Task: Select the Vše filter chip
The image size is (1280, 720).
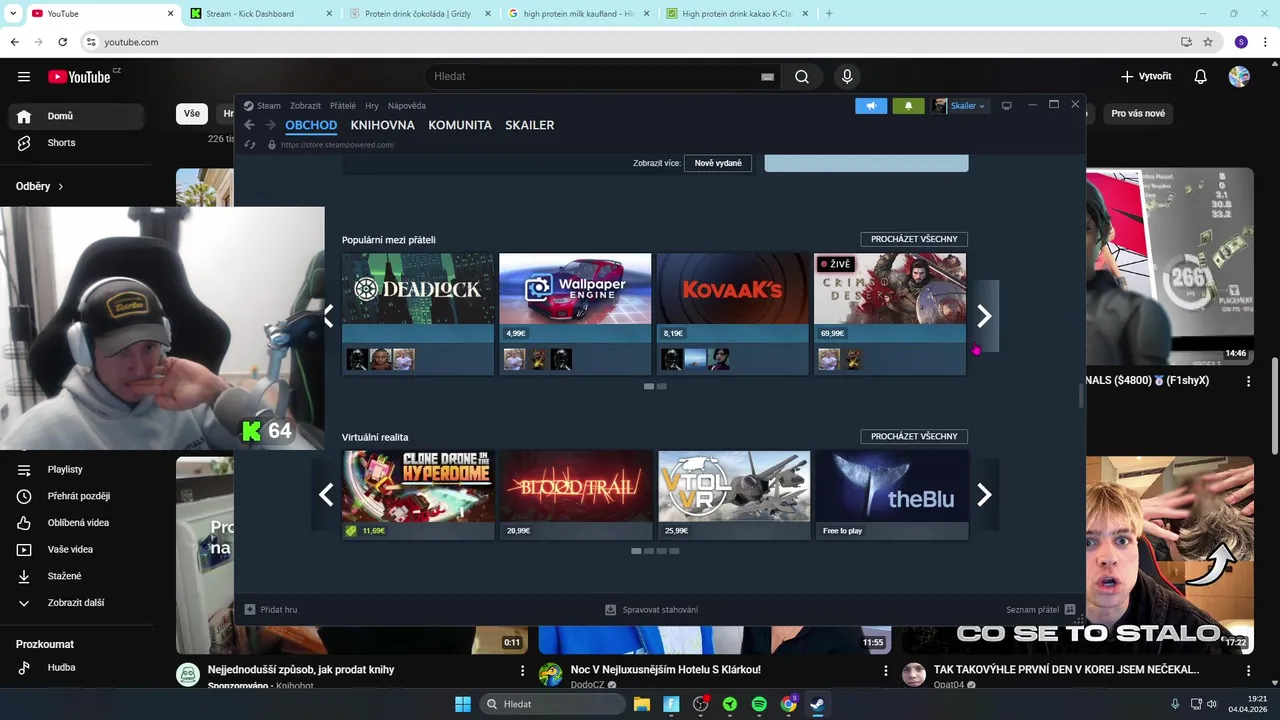Action: pos(192,114)
